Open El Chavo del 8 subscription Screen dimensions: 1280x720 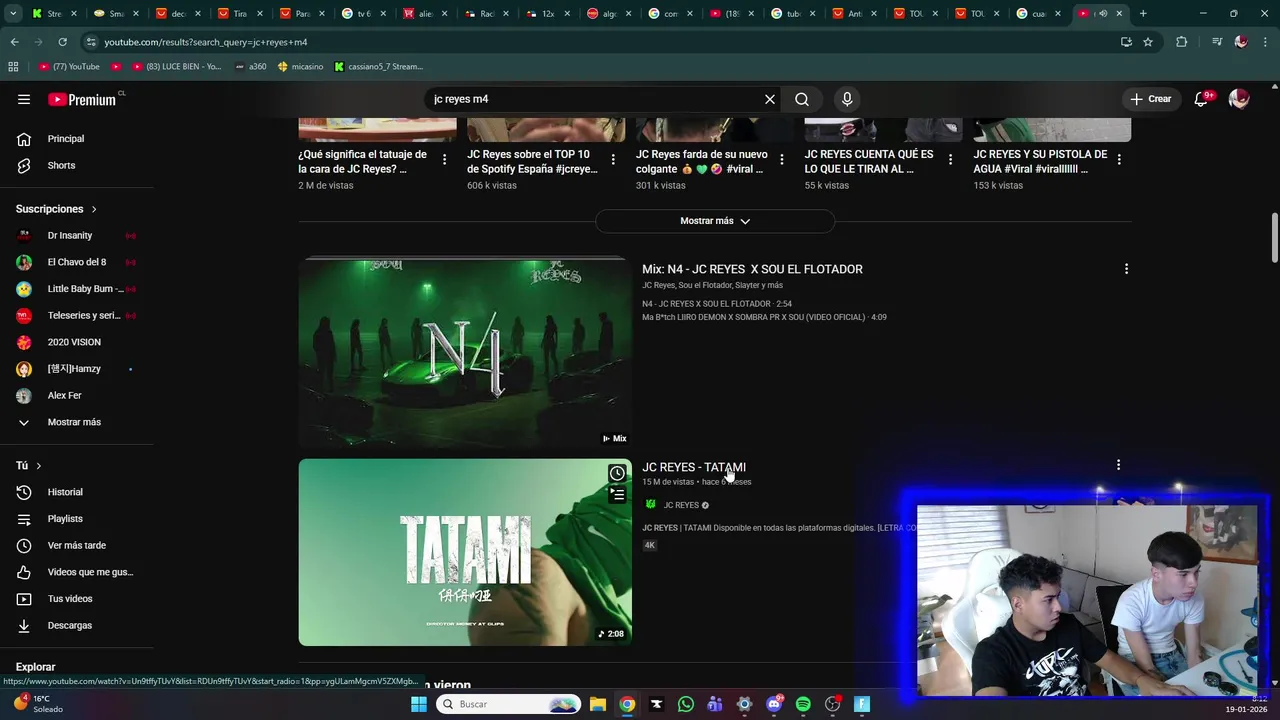pyautogui.click(x=76, y=262)
